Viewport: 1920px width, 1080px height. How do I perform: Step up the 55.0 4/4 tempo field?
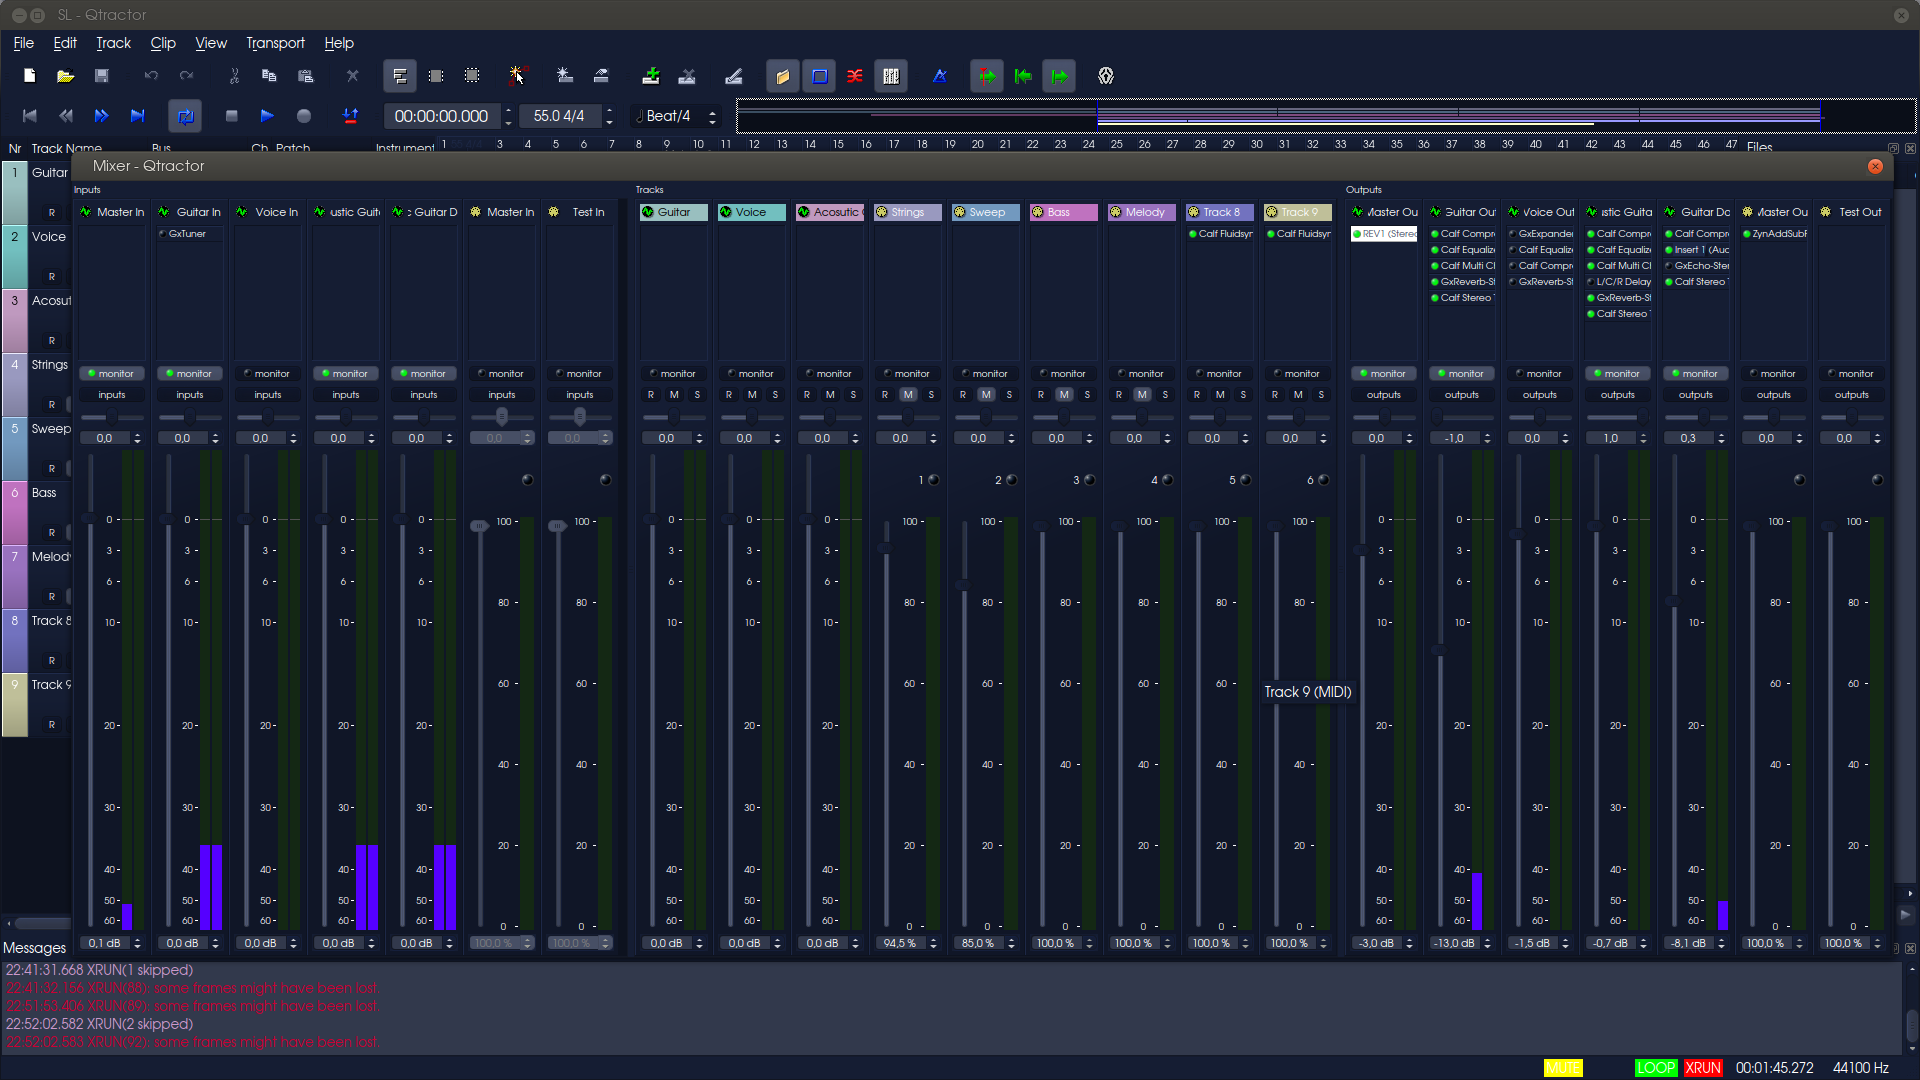609,111
